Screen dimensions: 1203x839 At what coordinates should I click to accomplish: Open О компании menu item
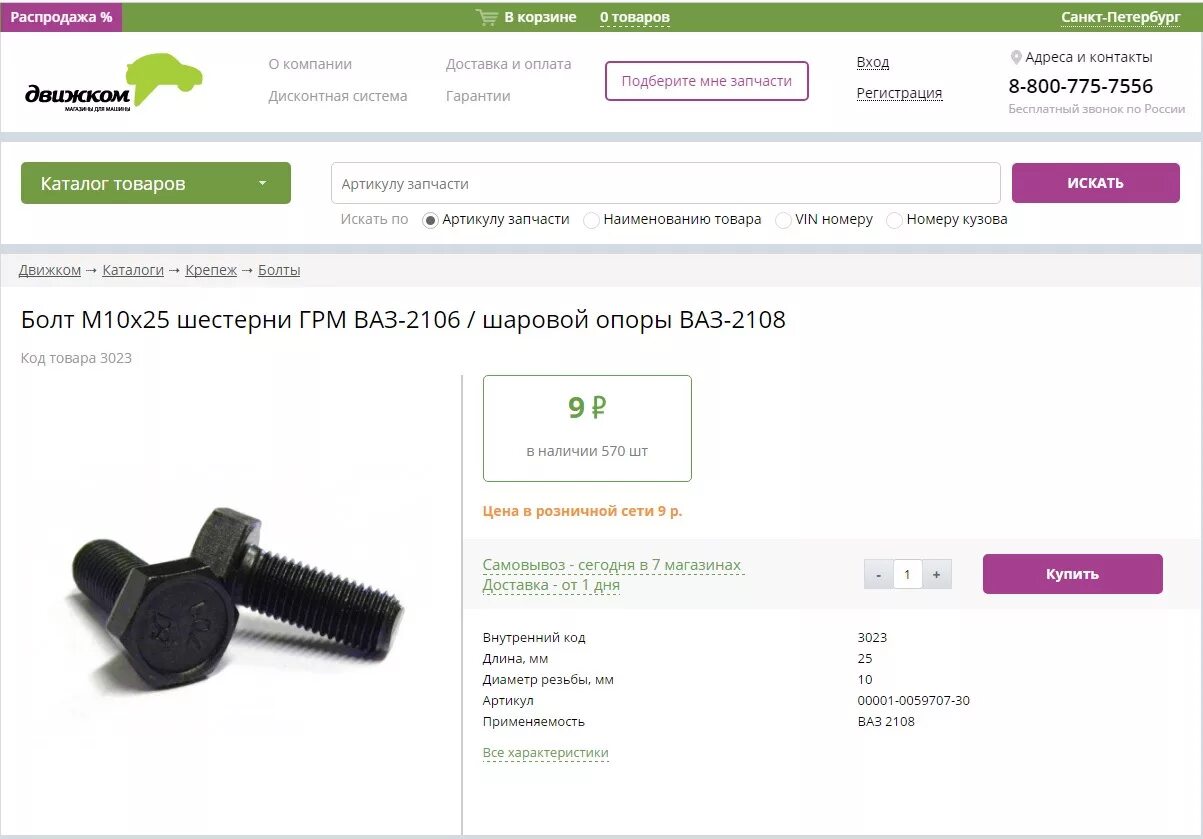coord(310,64)
